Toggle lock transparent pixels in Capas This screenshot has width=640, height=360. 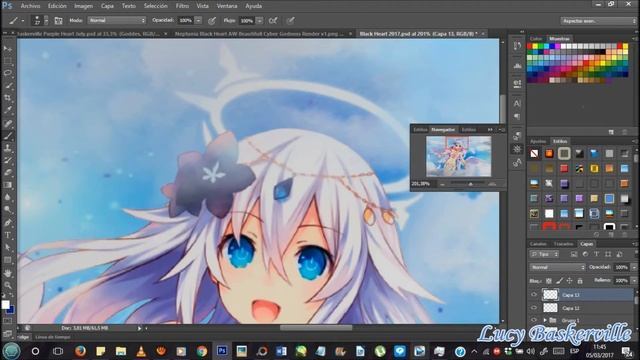coord(549,281)
